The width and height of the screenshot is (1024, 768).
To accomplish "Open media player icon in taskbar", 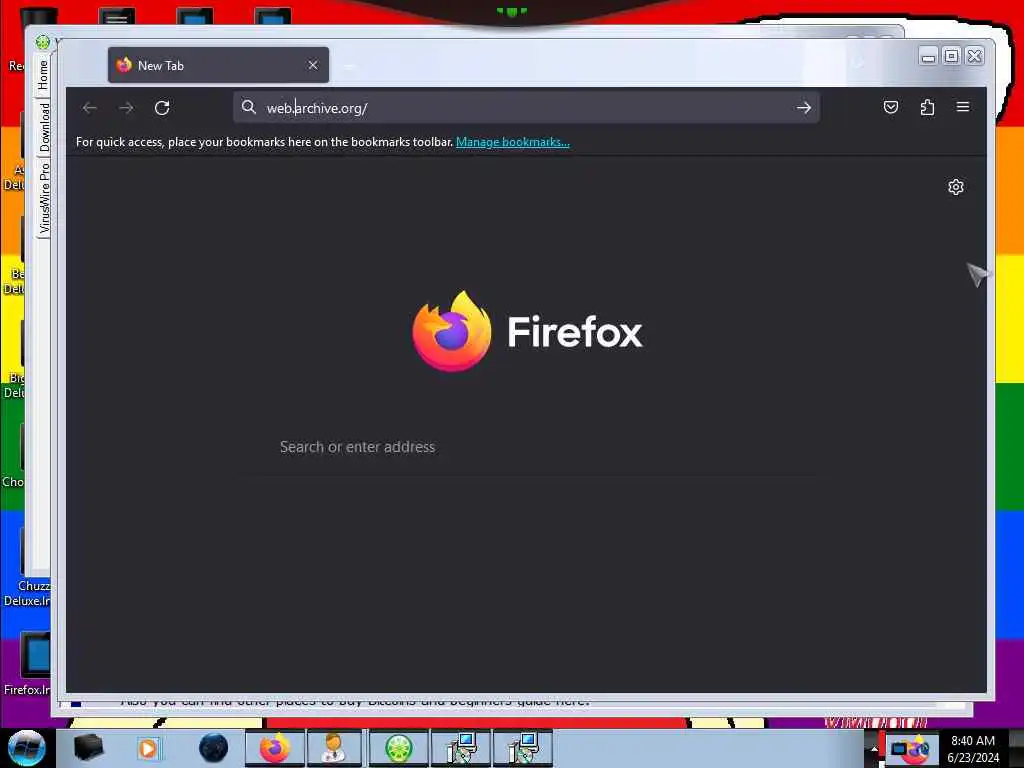I will [148, 748].
